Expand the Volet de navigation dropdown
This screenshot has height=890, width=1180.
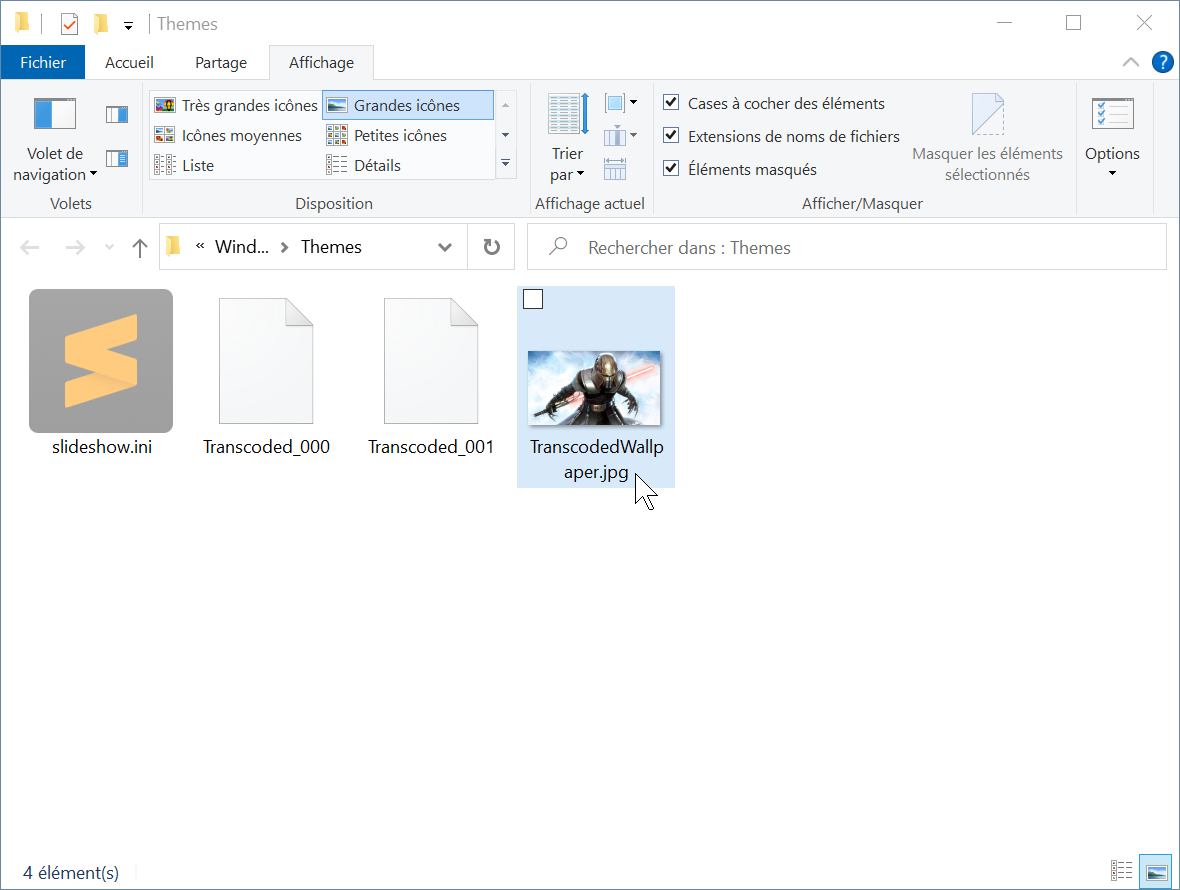[55, 164]
